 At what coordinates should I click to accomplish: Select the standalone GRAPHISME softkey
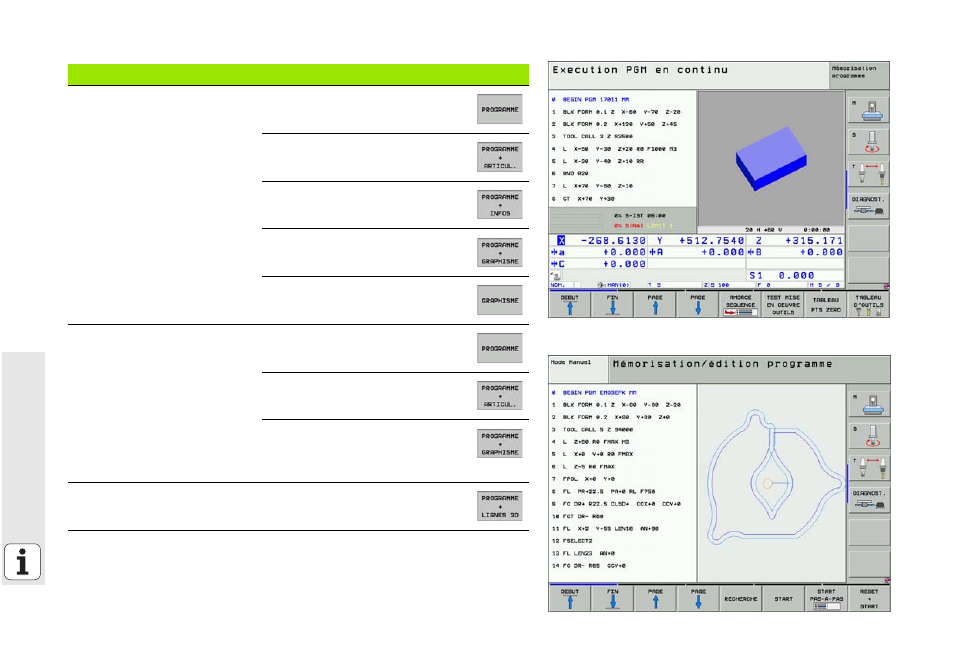[500, 300]
